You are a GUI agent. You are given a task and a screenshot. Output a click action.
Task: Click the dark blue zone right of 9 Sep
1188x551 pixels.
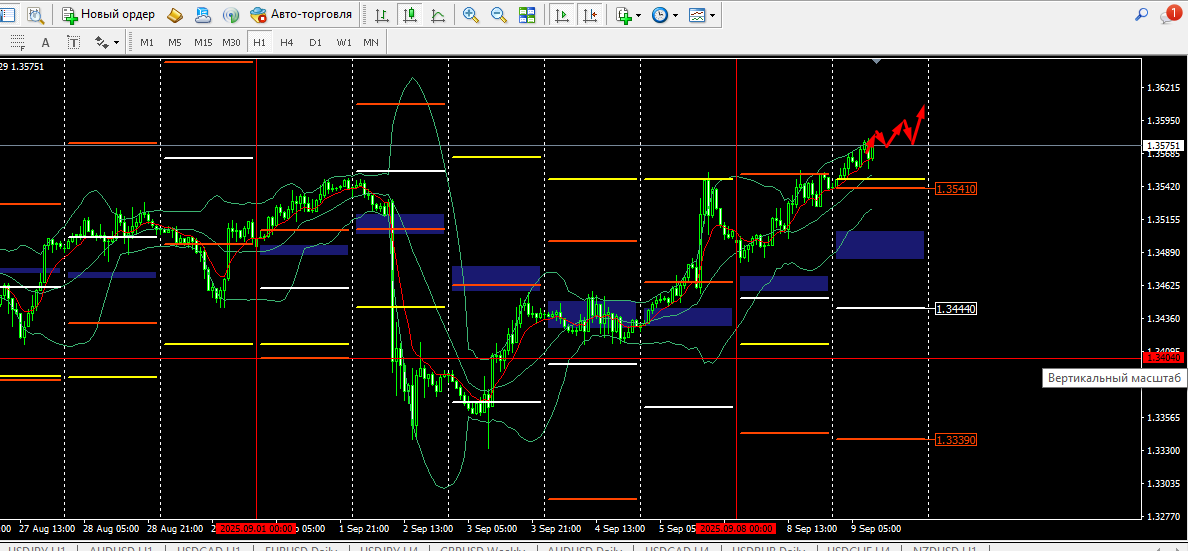pos(880,245)
